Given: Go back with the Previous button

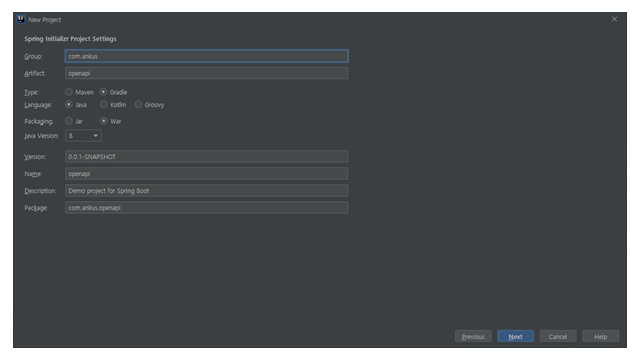Looking at the screenshot, I should 473,336.
